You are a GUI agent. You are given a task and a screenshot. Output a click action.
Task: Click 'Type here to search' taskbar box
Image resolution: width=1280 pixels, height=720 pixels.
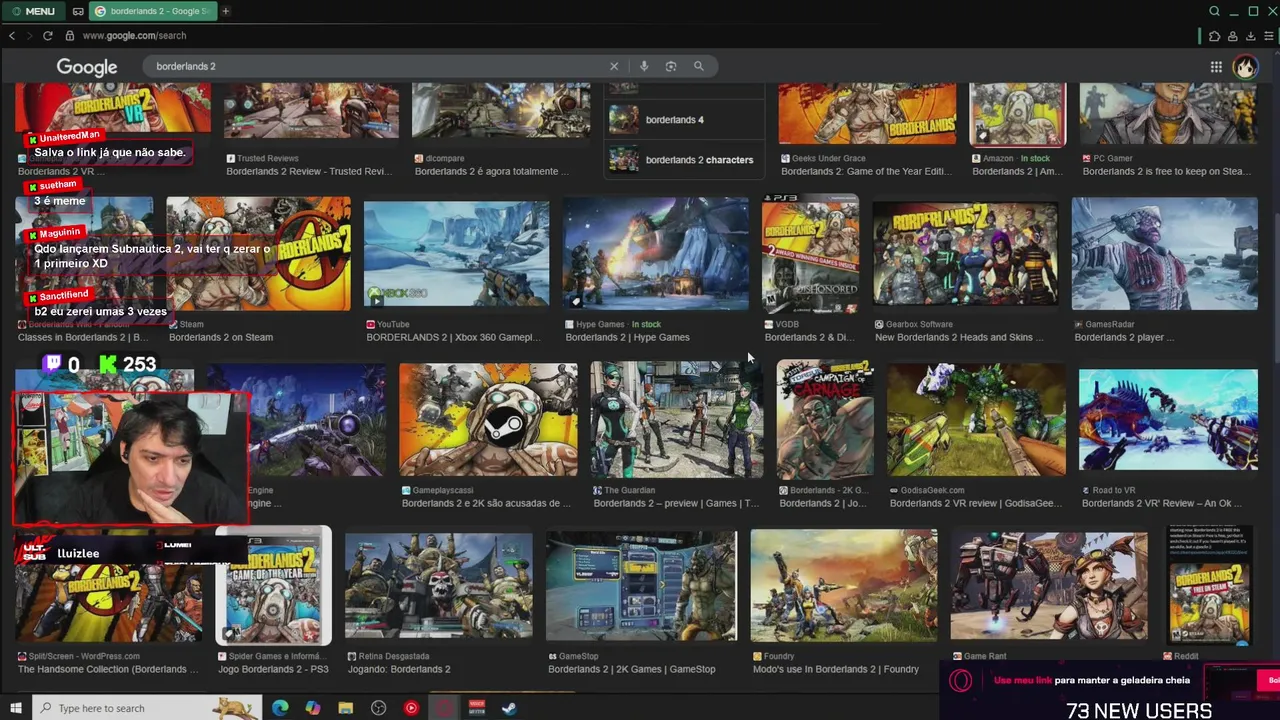tap(145, 708)
